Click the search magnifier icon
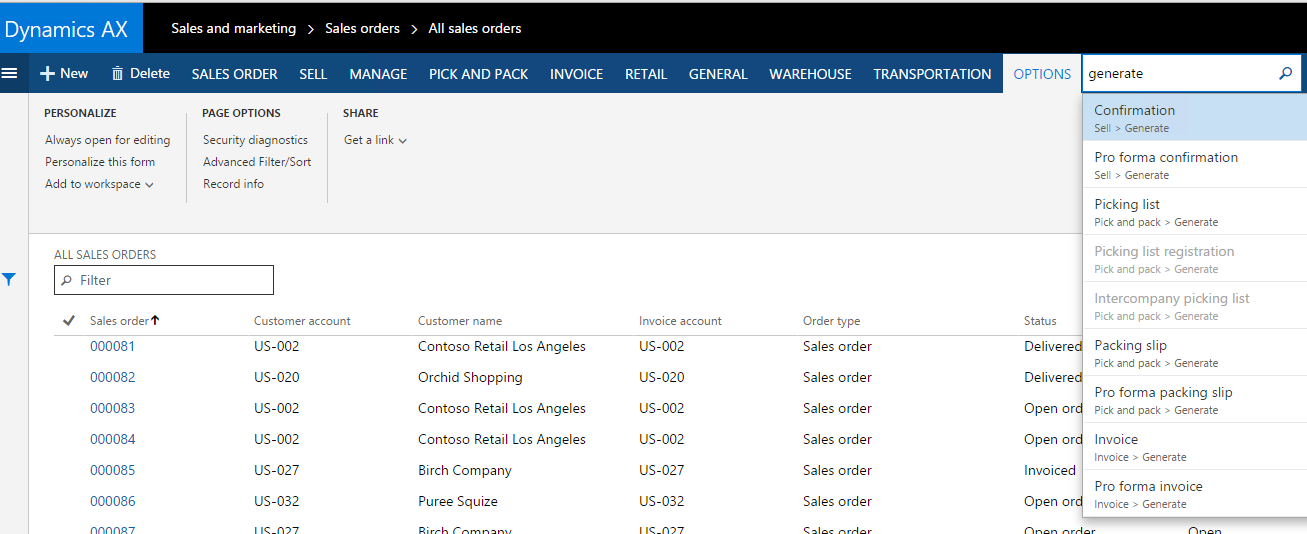Image resolution: width=1307 pixels, height=534 pixels. coord(1286,73)
